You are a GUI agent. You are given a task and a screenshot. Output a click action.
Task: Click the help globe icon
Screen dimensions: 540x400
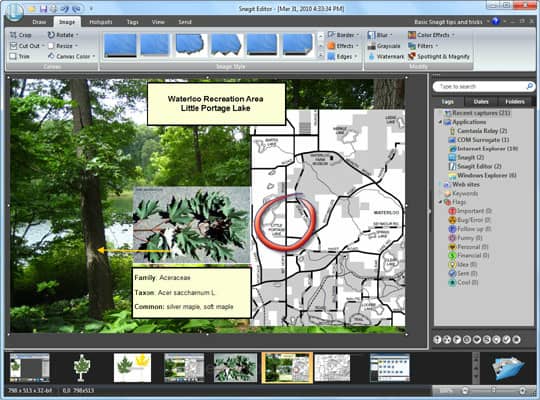point(496,21)
